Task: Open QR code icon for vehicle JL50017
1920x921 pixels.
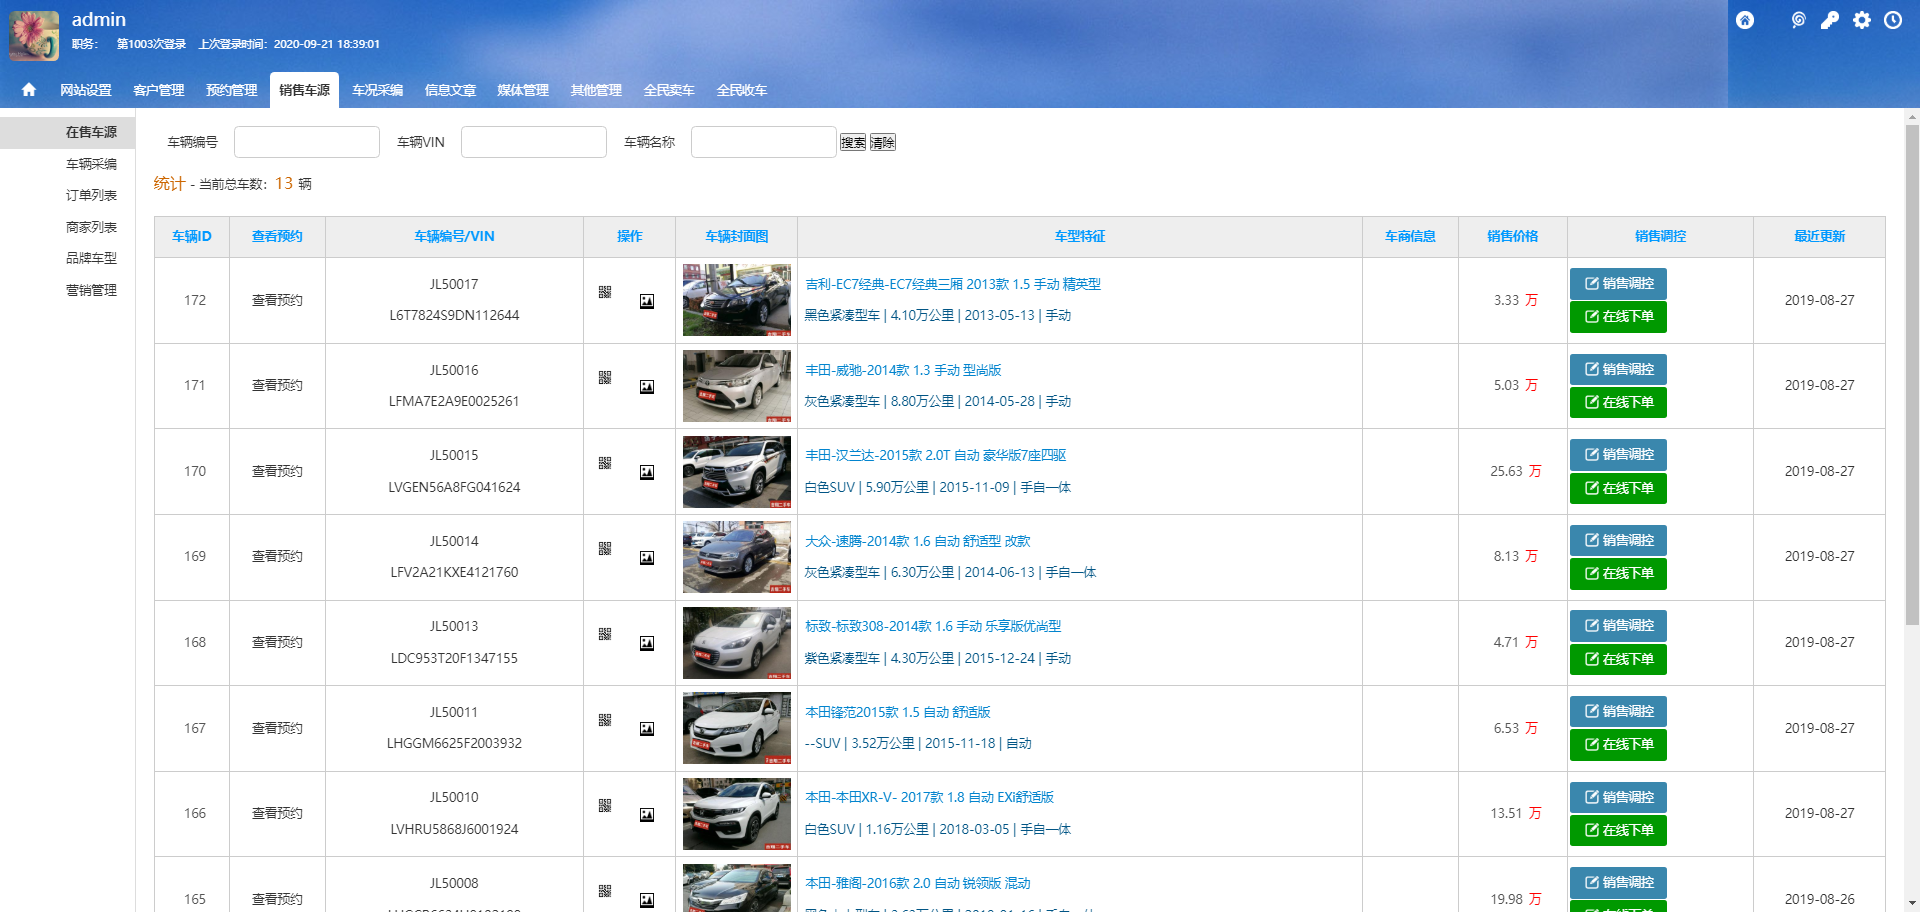Action: pyautogui.click(x=605, y=292)
